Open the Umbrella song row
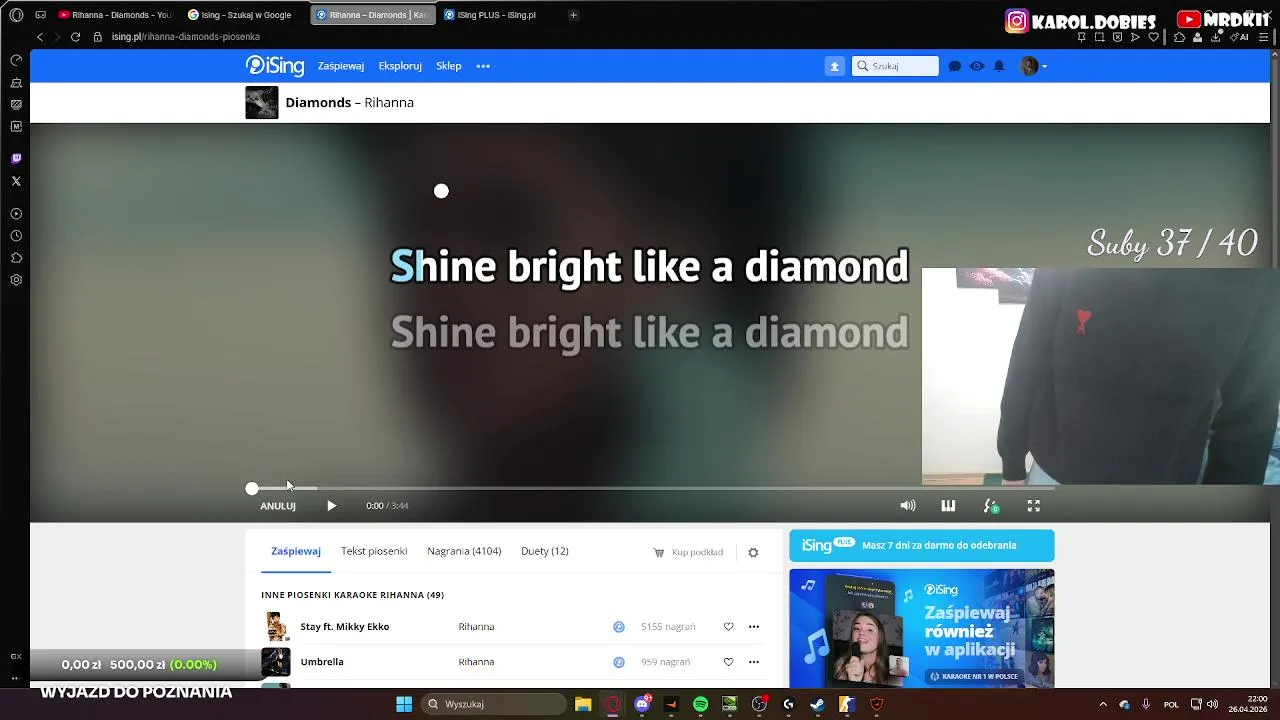Image resolution: width=1280 pixels, height=720 pixels. click(322, 662)
